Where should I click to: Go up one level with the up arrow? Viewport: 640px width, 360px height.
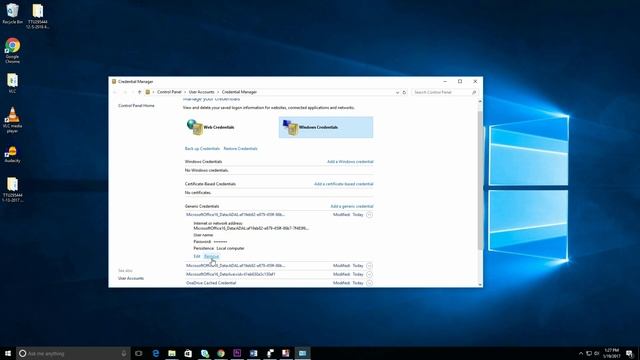pos(139,92)
